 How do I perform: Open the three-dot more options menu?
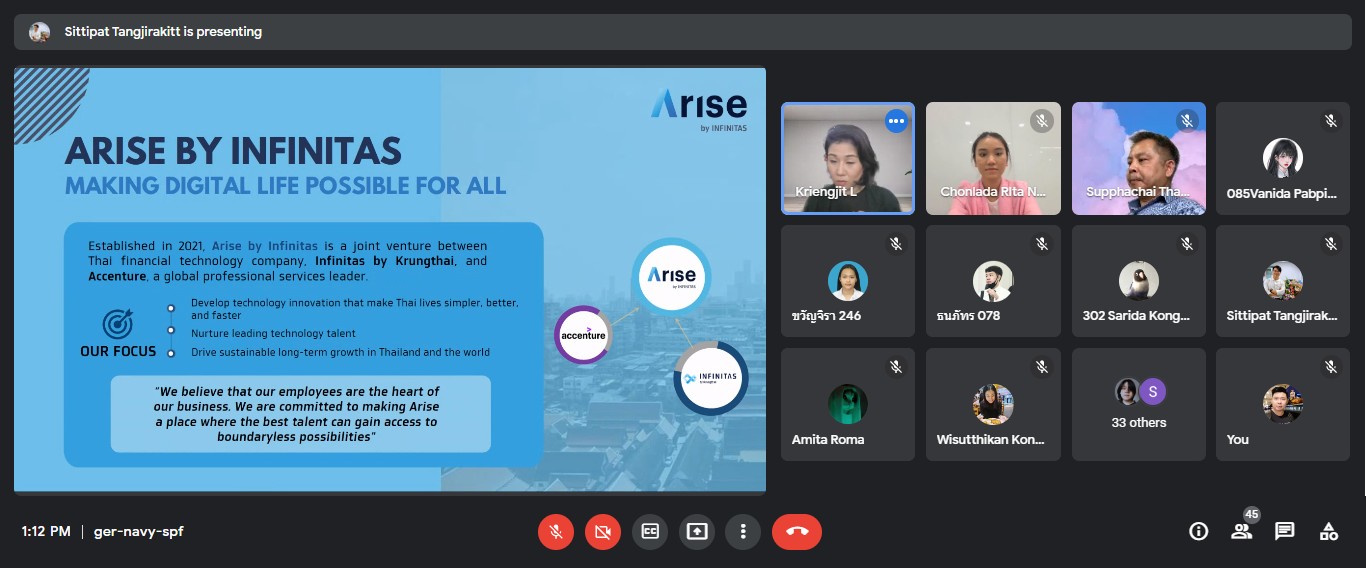(743, 532)
